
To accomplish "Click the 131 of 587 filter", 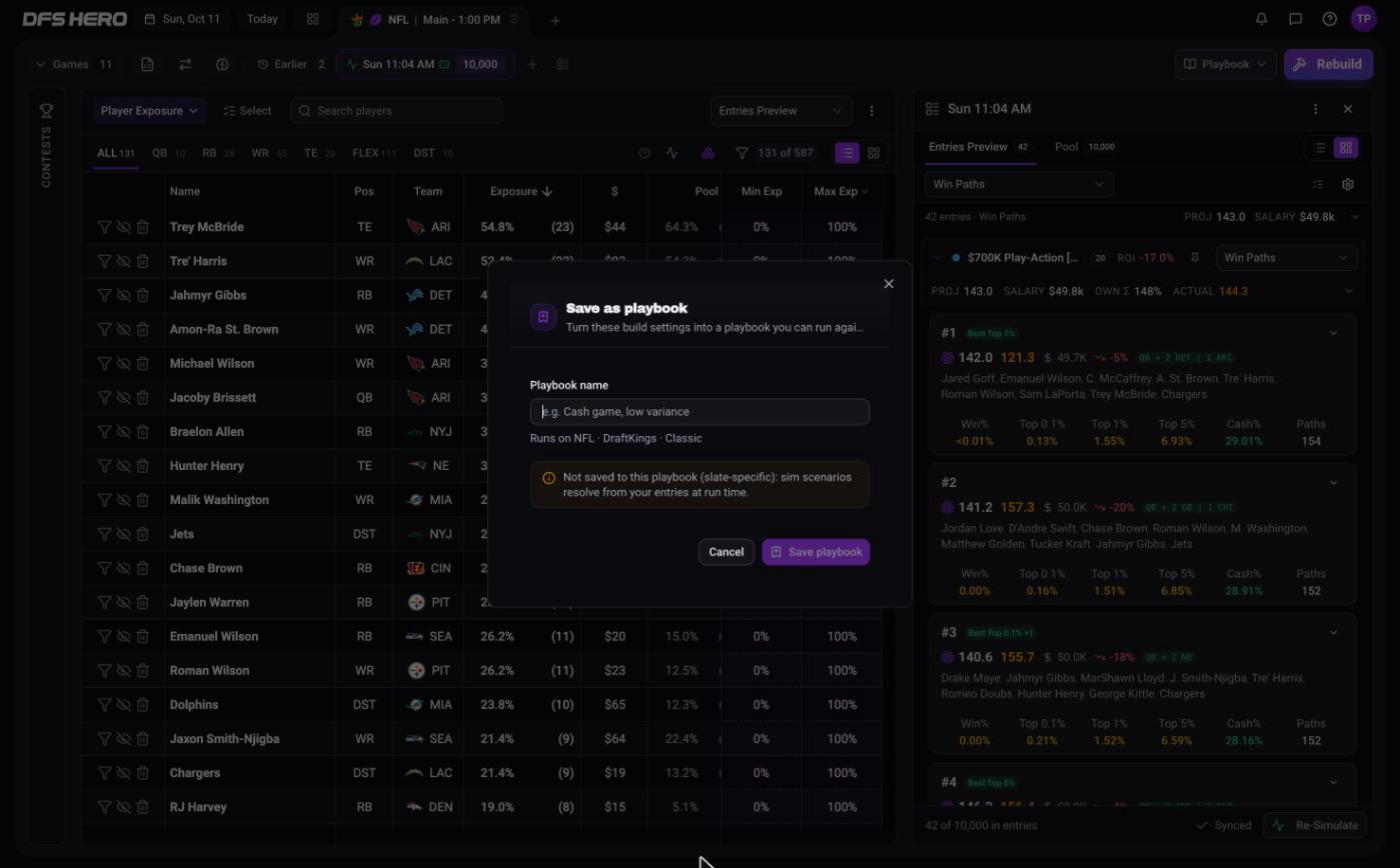I will click(x=775, y=153).
